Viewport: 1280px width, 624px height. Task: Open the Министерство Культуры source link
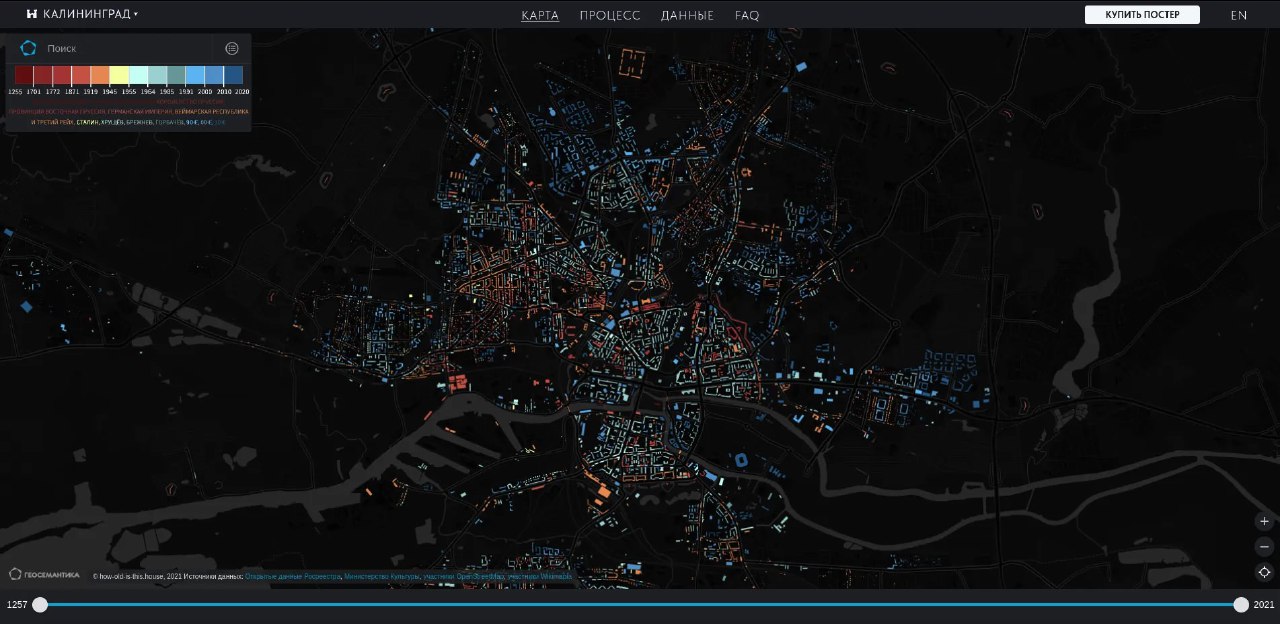[381, 577]
